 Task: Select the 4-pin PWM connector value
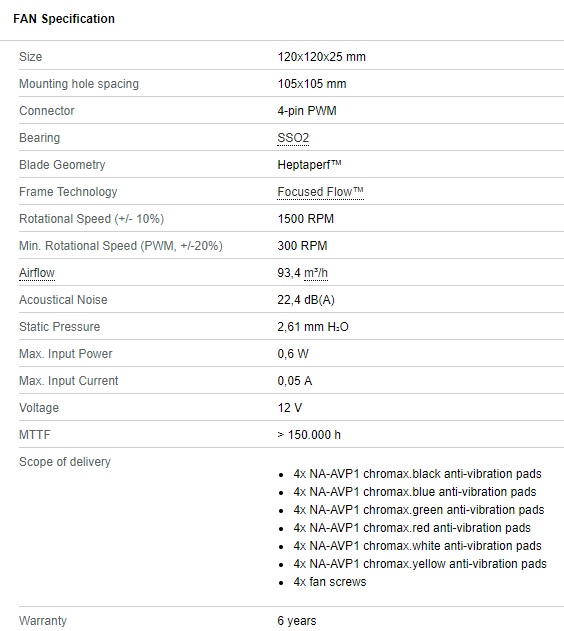point(307,111)
